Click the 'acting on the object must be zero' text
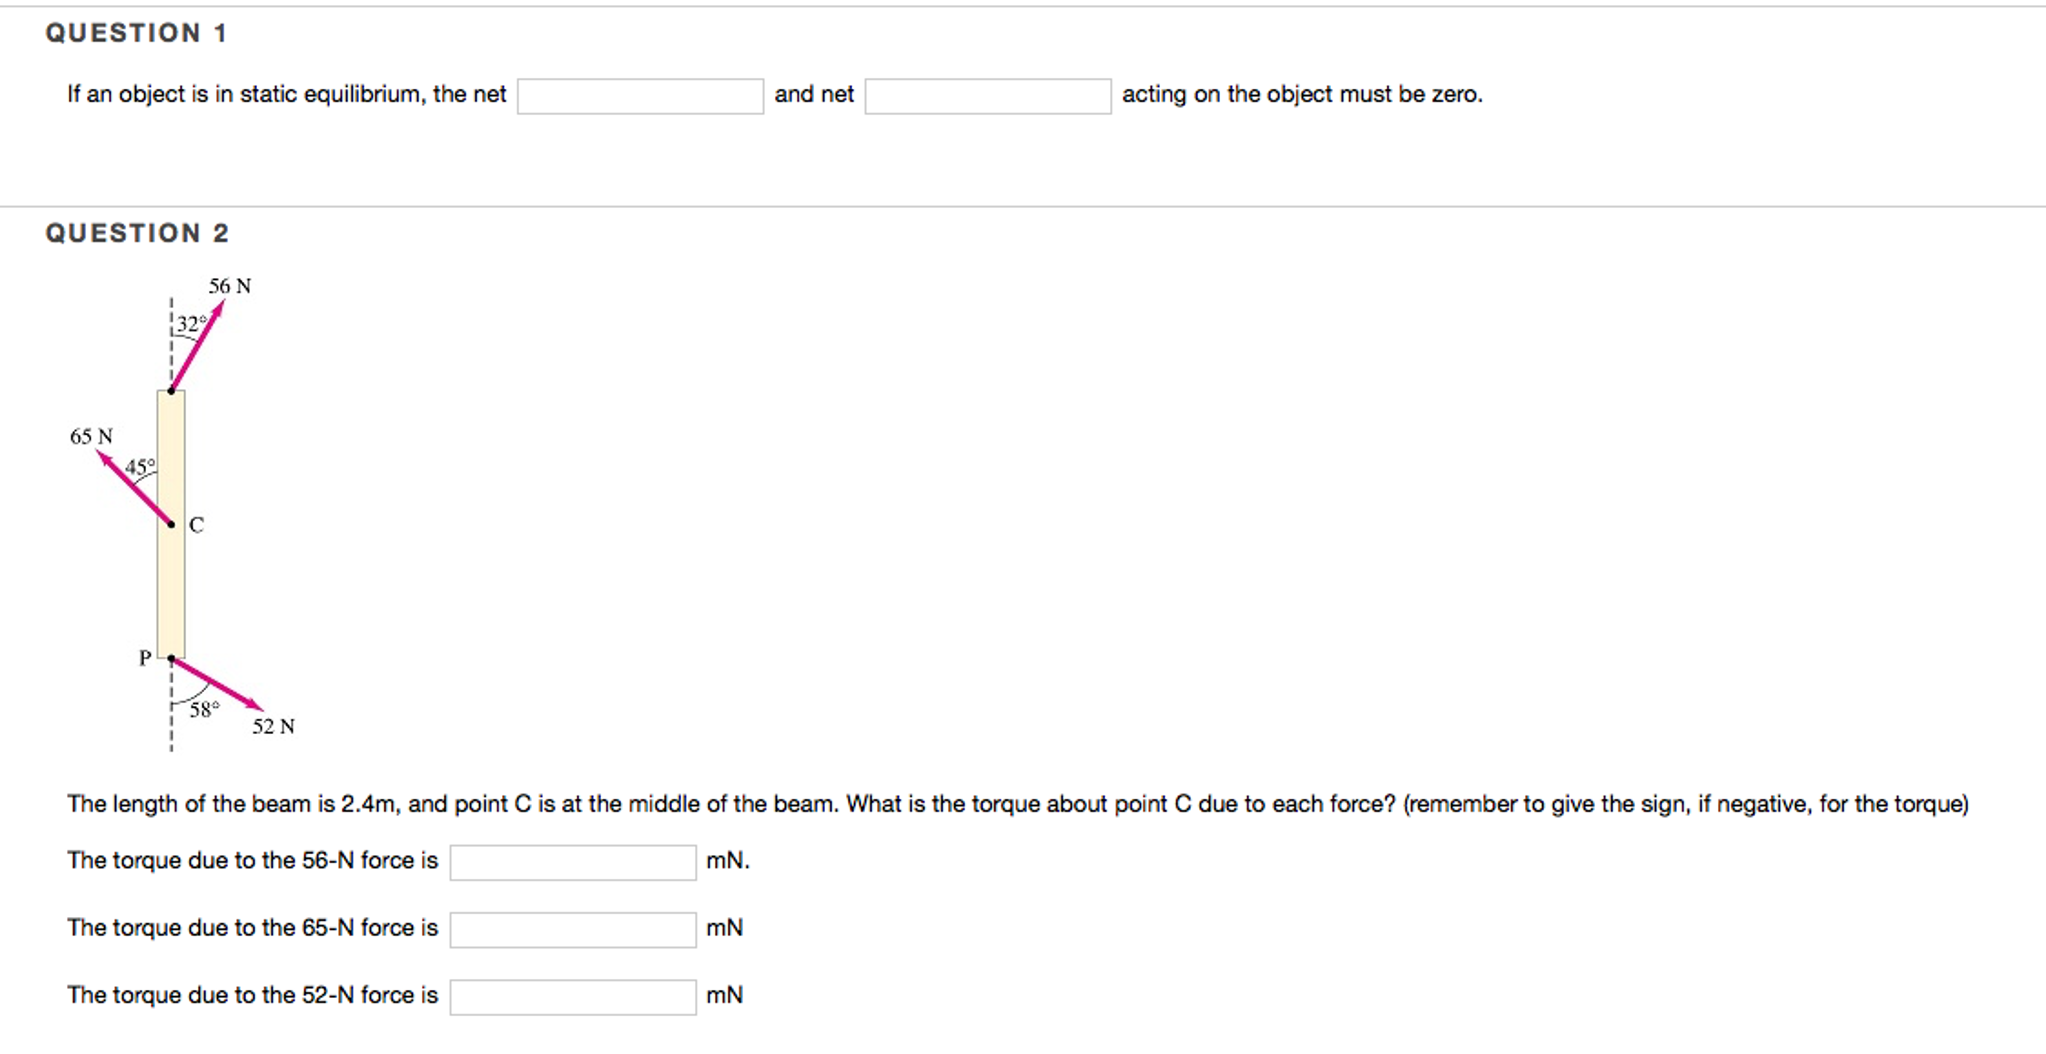2046x1054 pixels. [x=1302, y=94]
